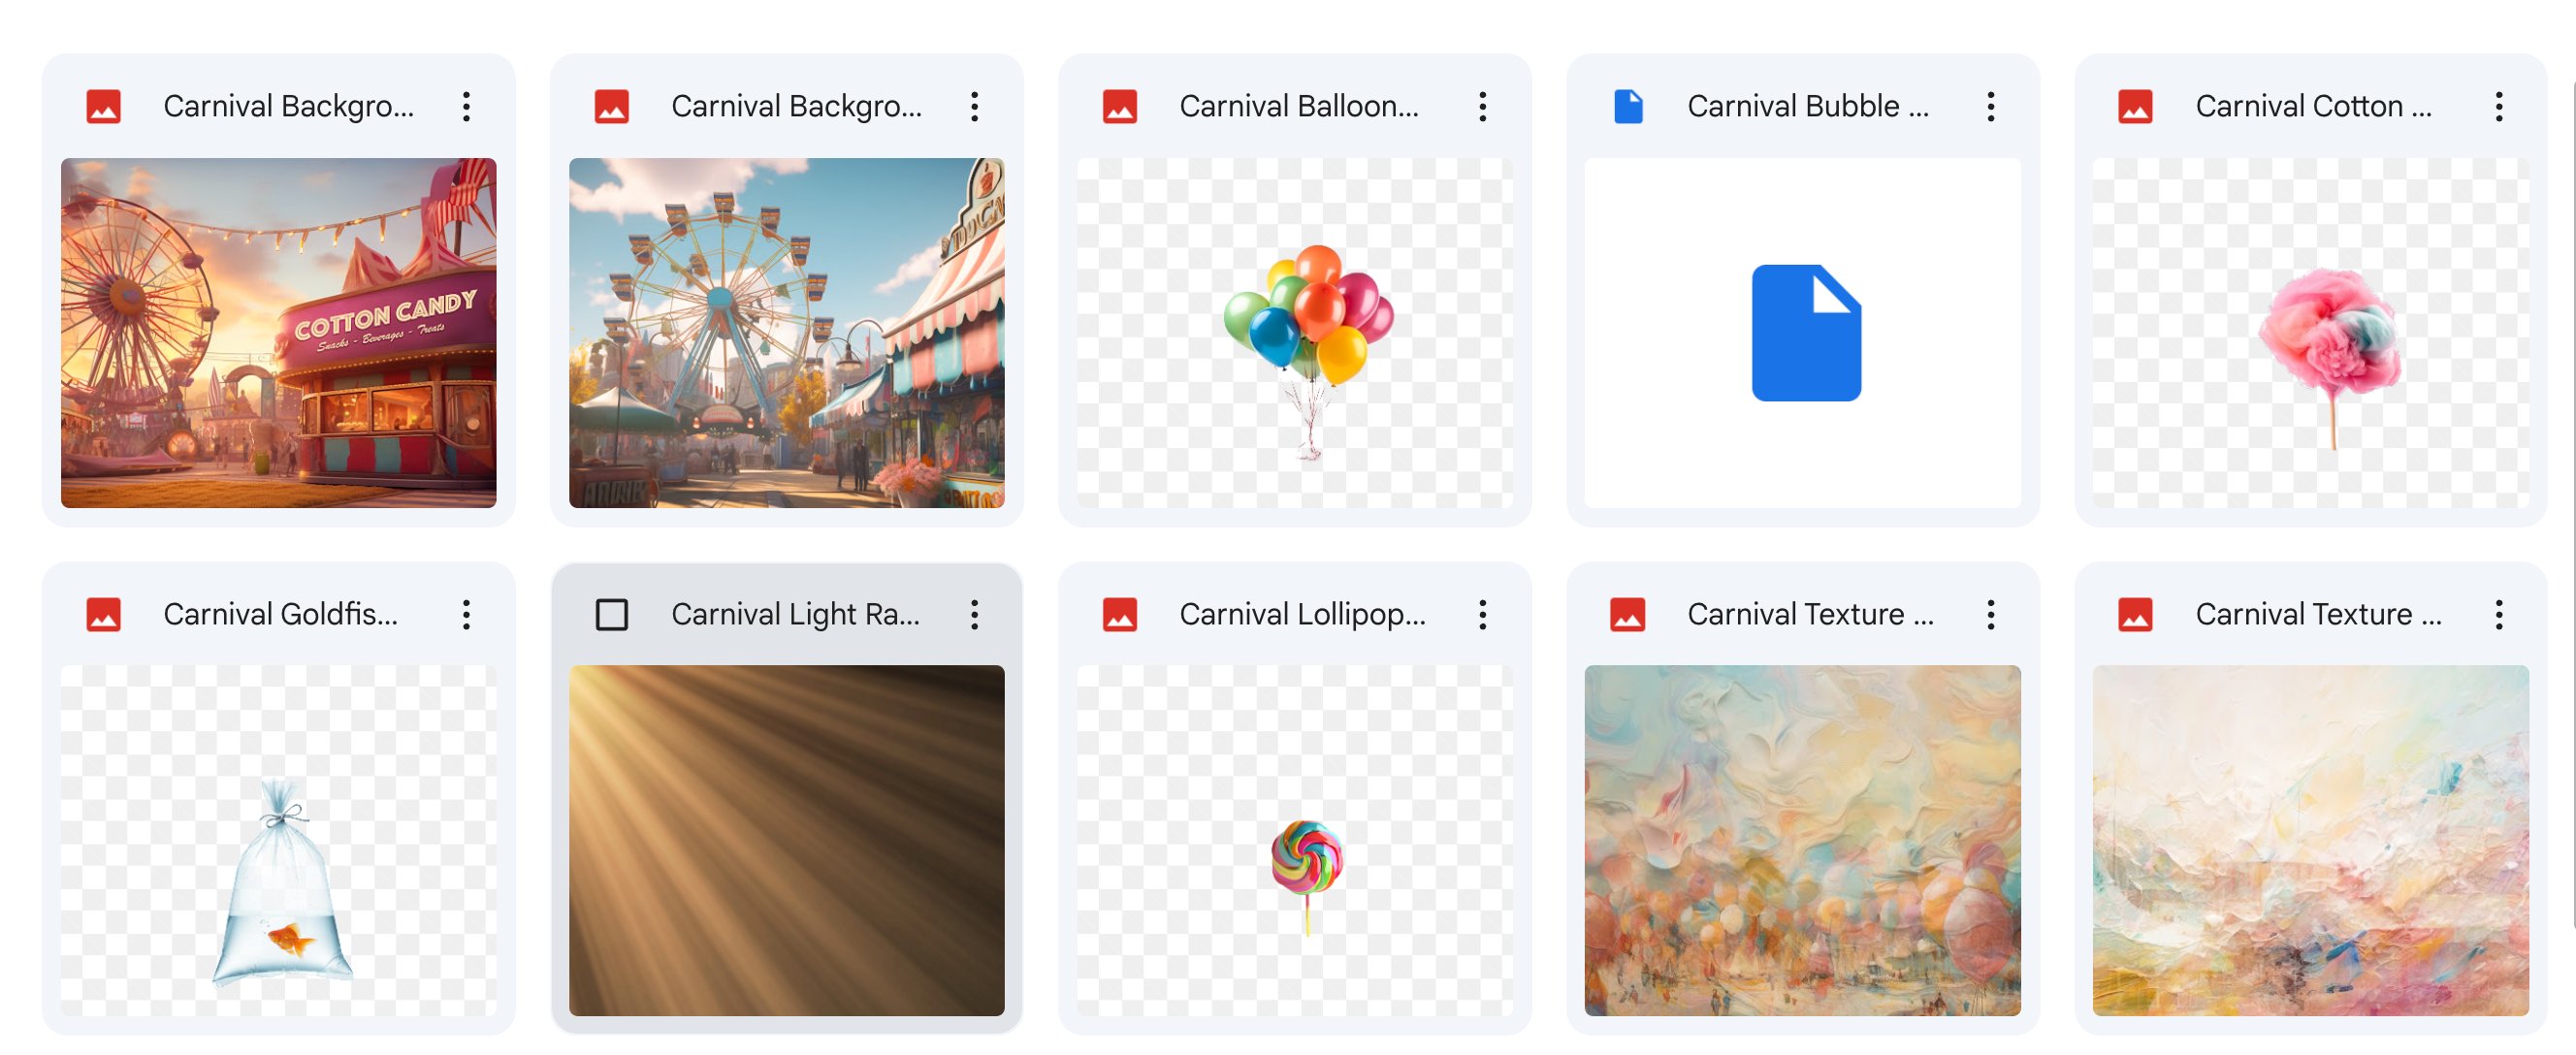Viewport: 2576px width, 1055px height.
Task: Click the first Carnival Texture file name
Action: 1810,614
